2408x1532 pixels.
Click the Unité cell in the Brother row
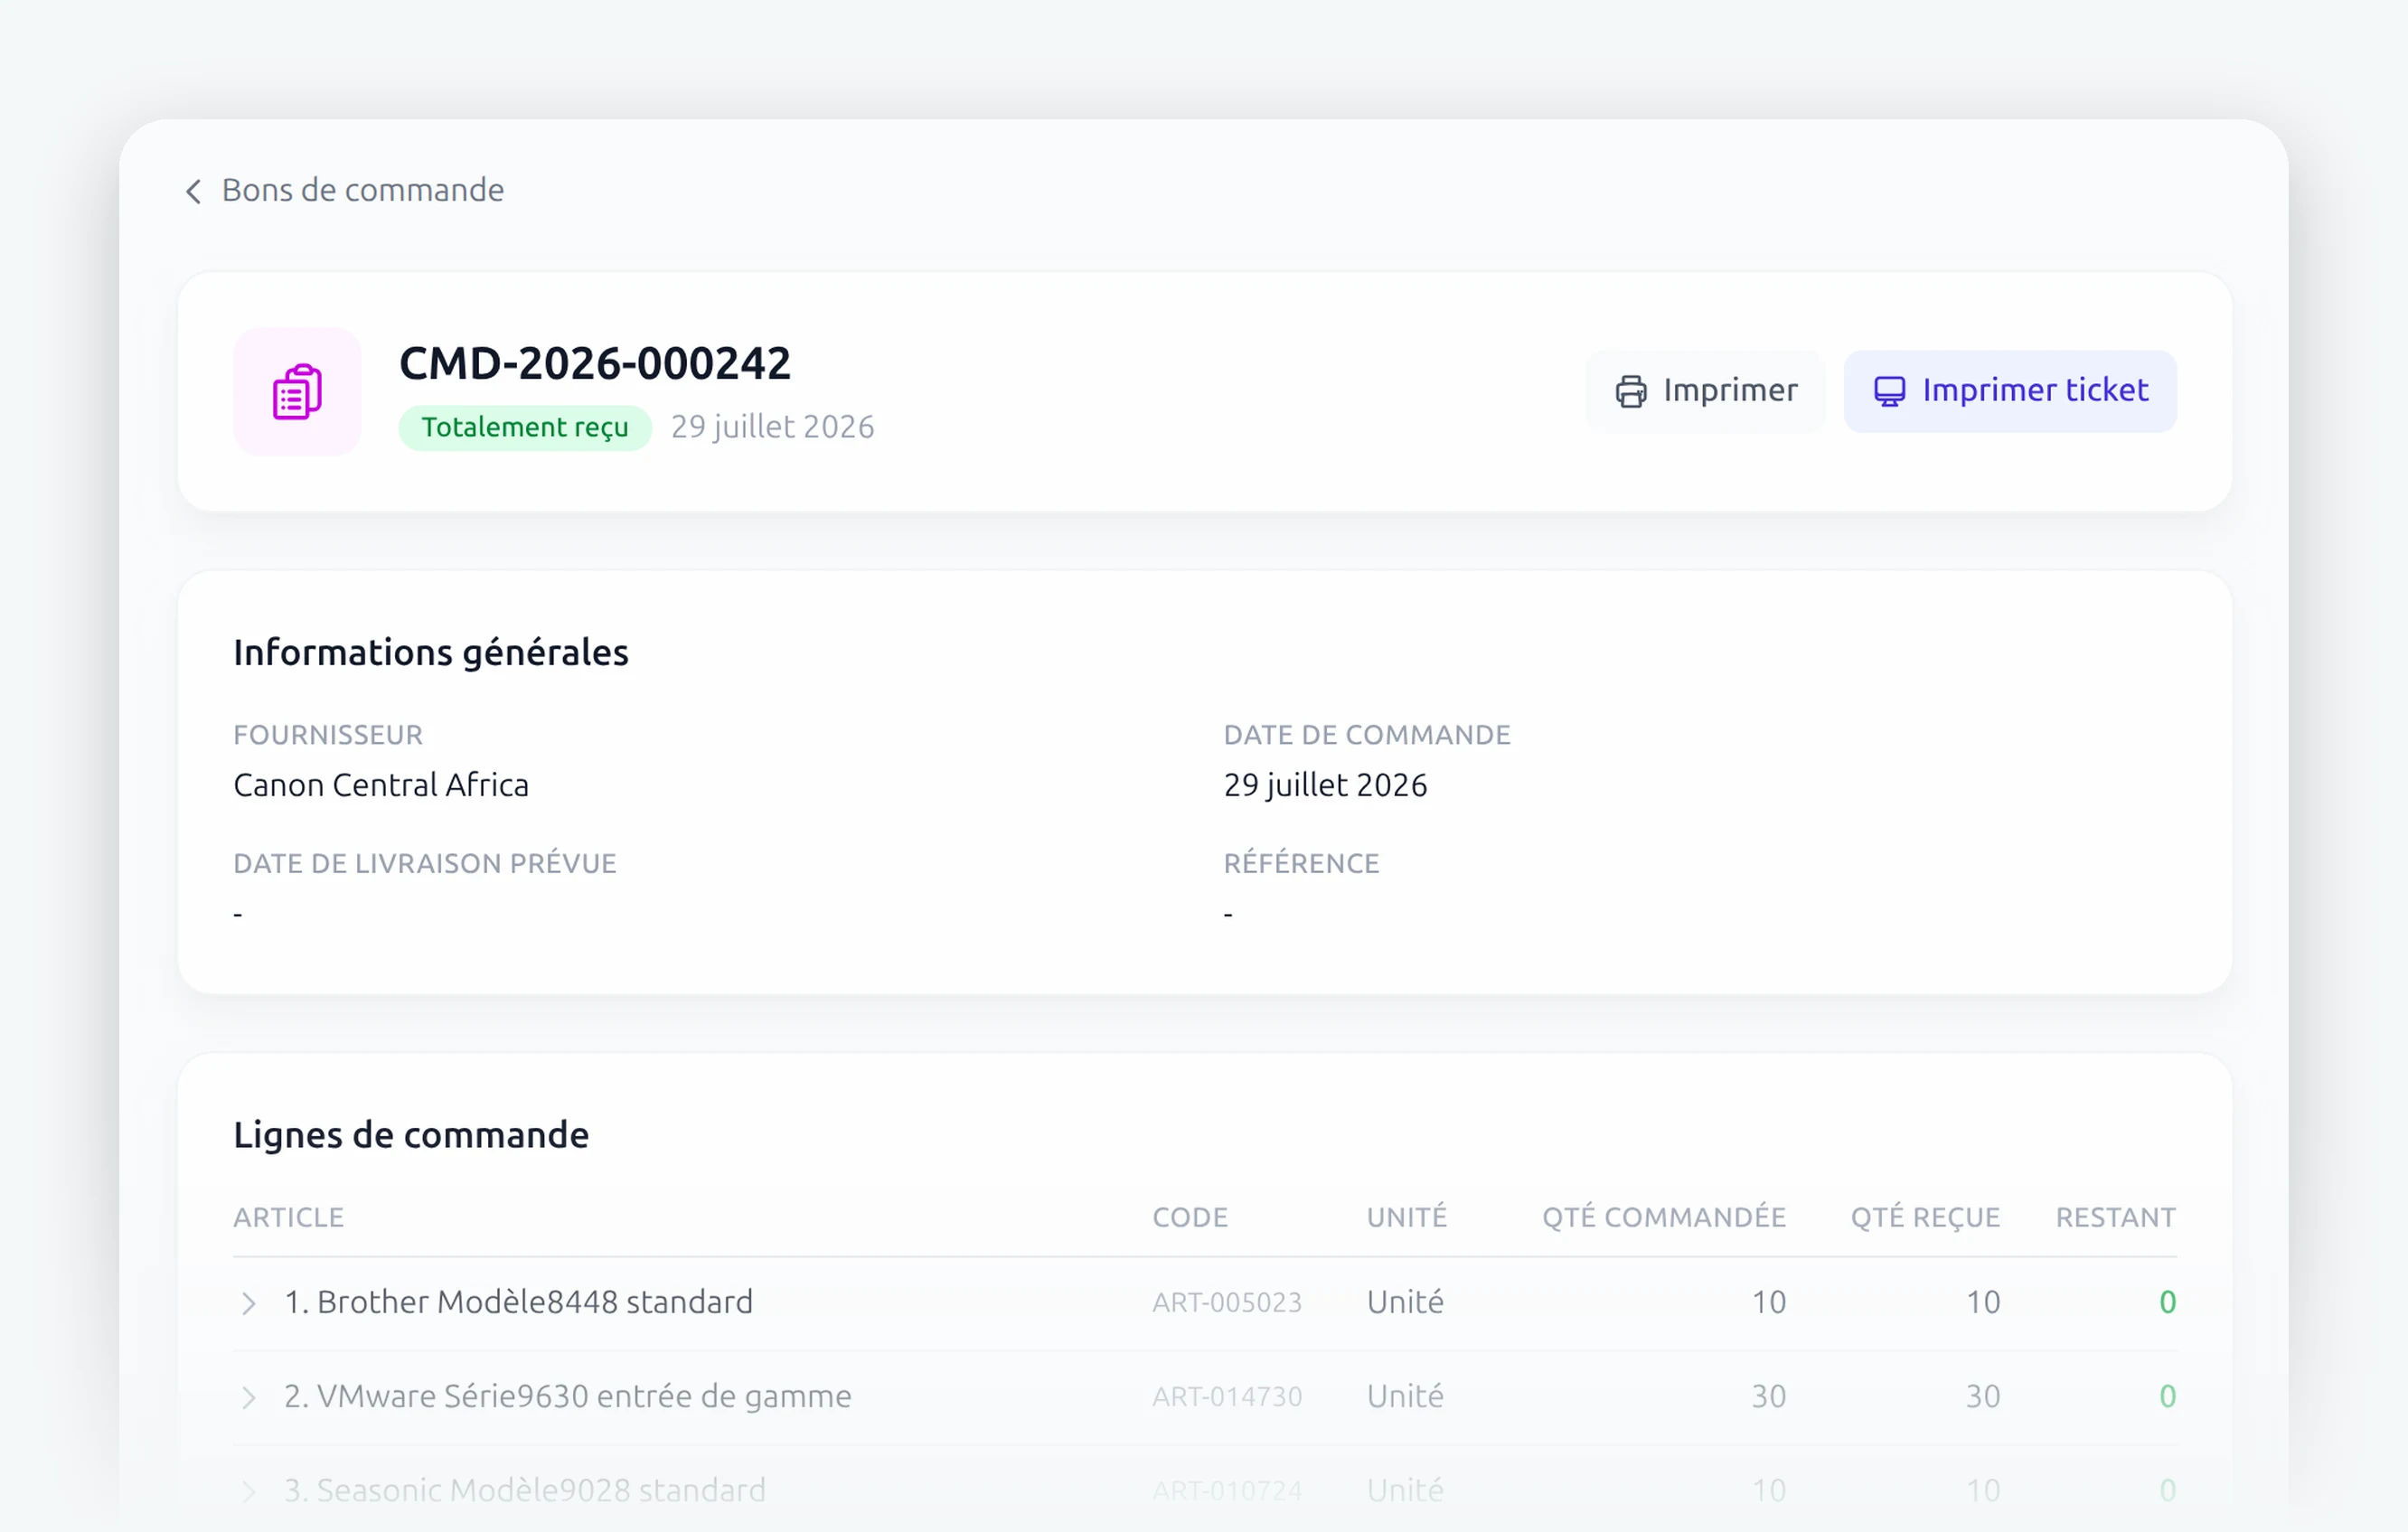click(x=1405, y=1302)
